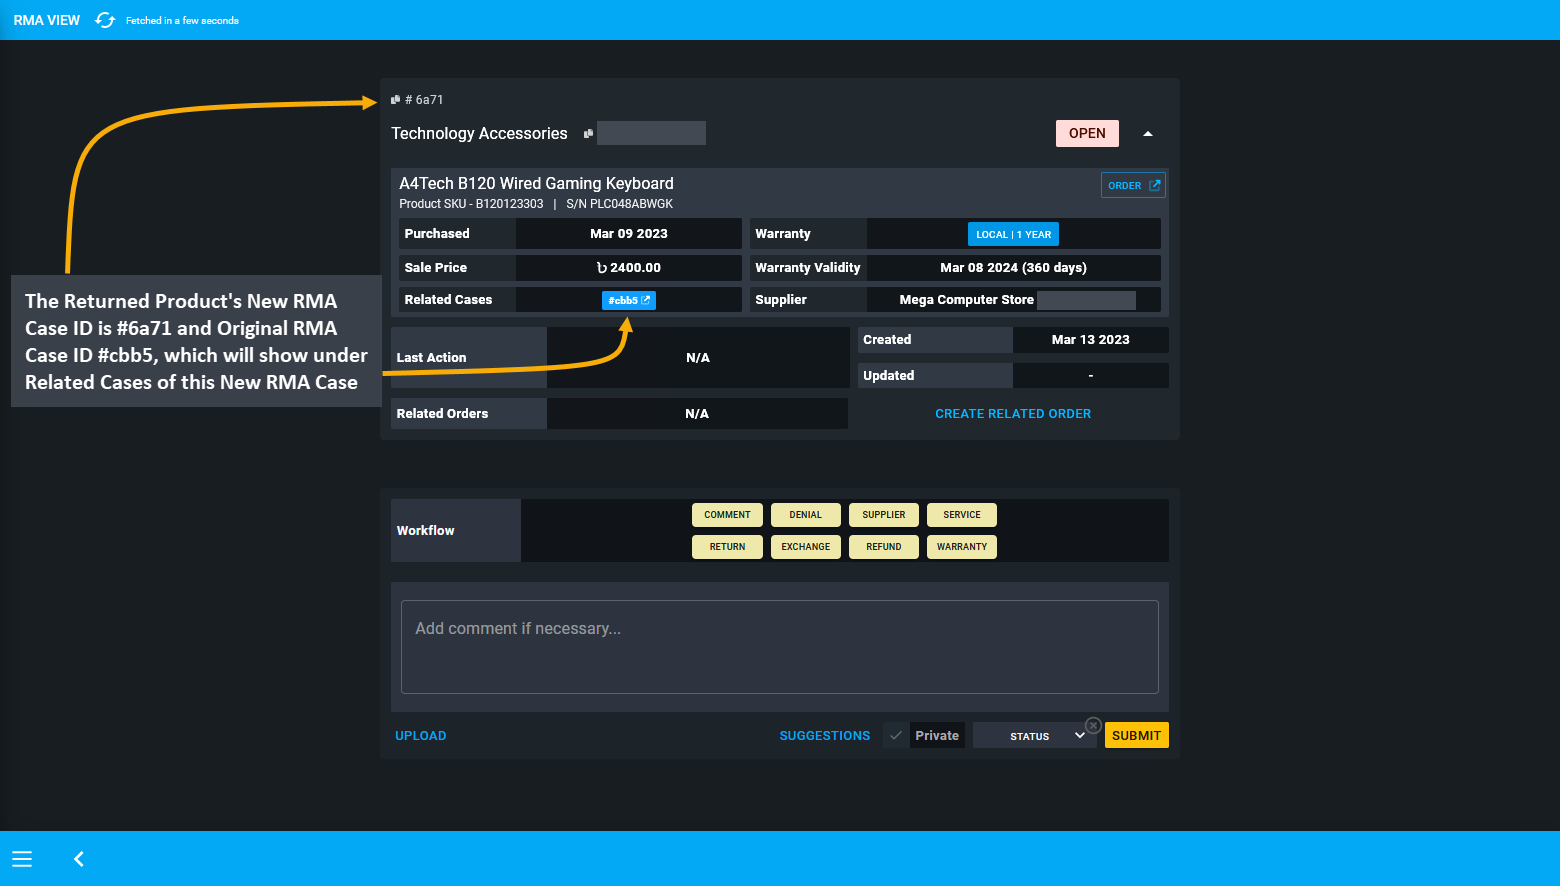Open related case #cbb5 chip

pyautogui.click(x=629, y=300)
